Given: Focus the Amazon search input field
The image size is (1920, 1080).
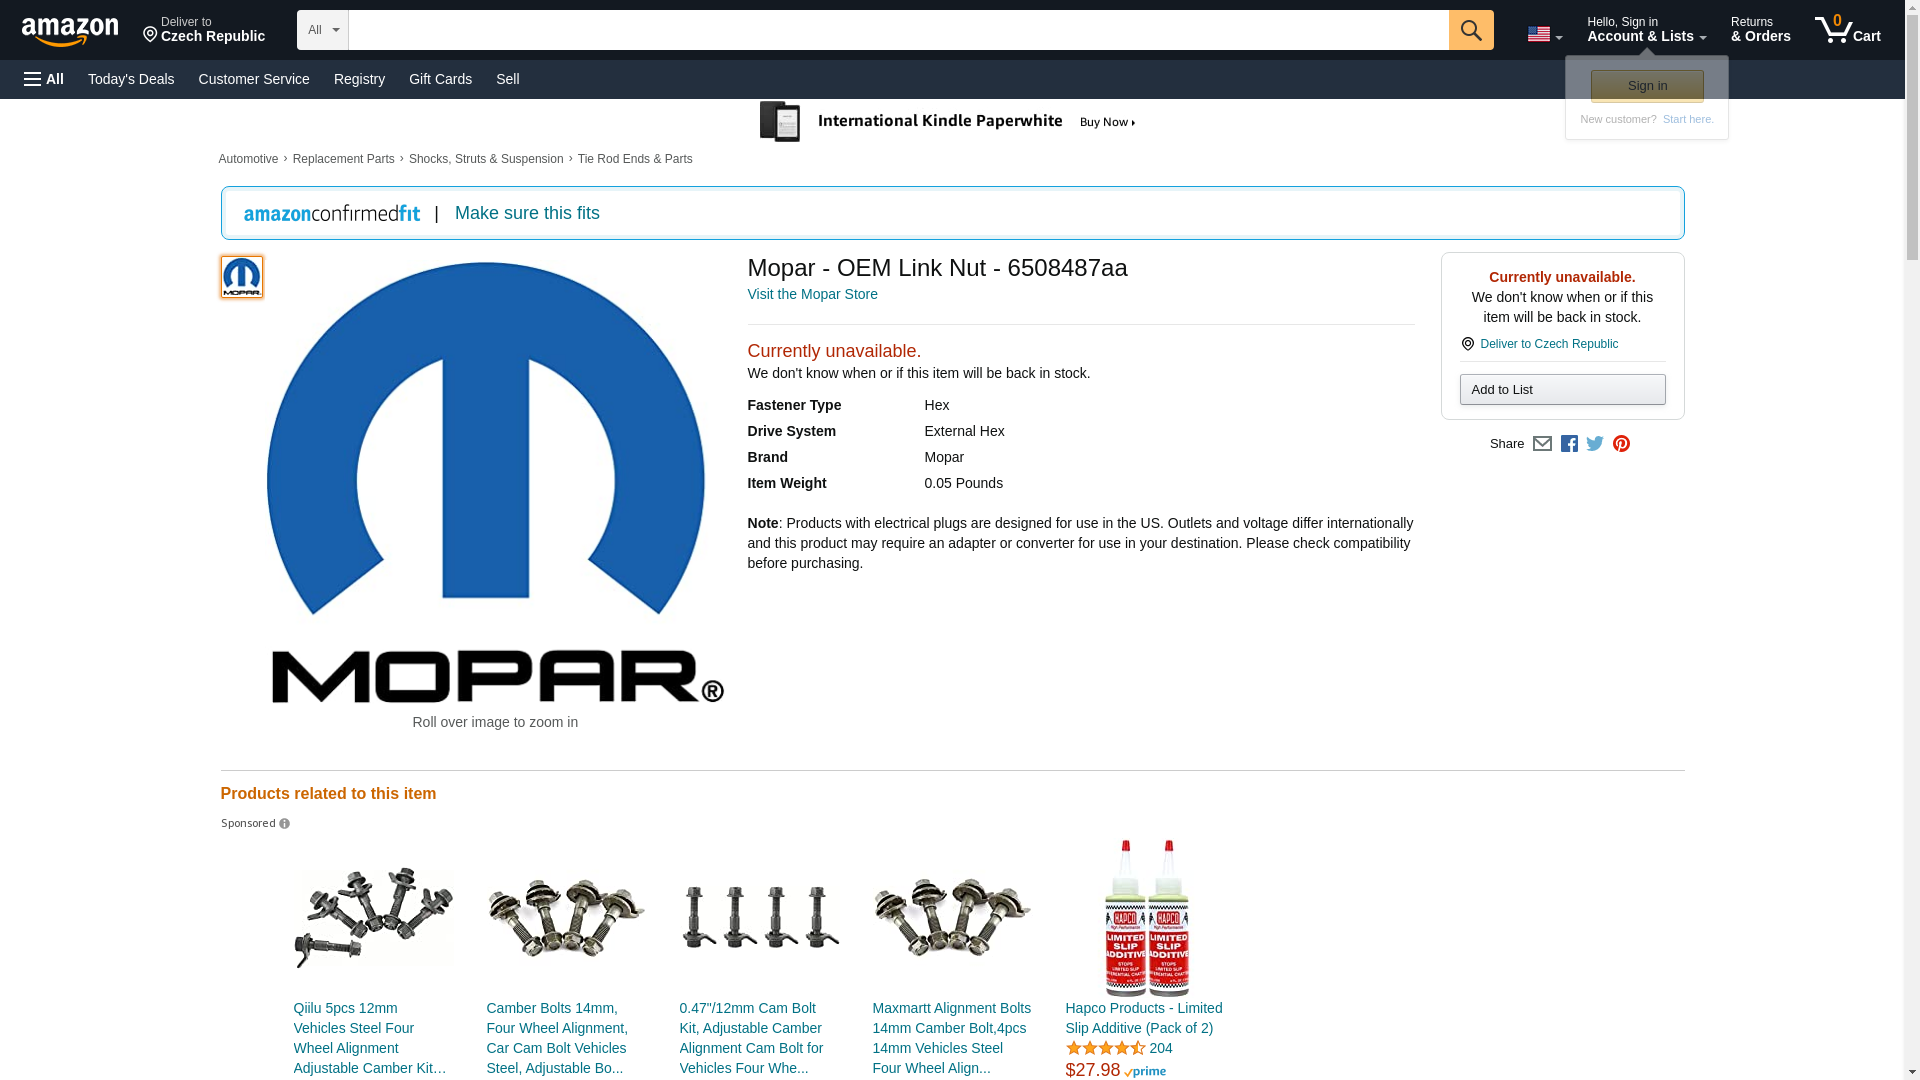Looking at the screenshot, I should (x=898, y=30).
